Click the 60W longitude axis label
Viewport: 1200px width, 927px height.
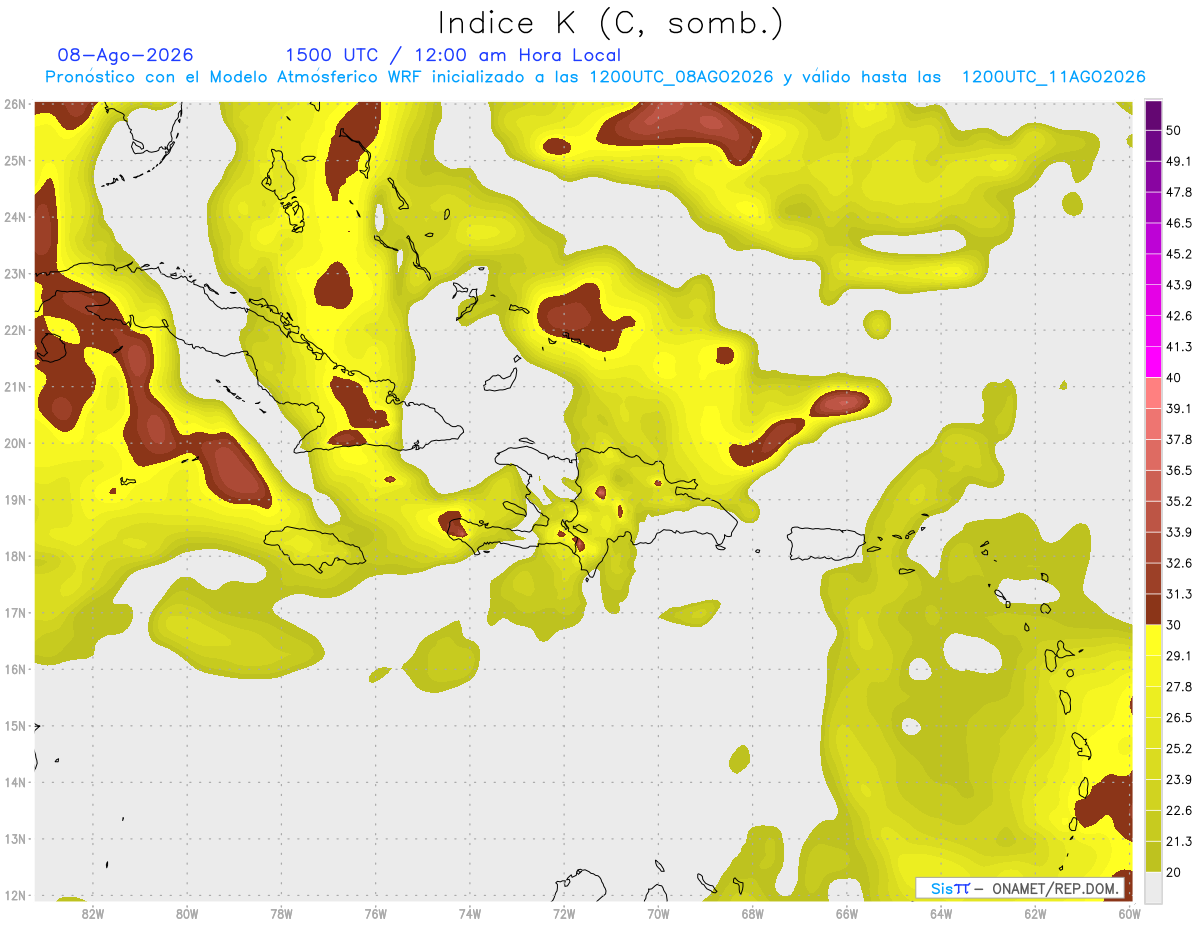[x=1129, y=913]
